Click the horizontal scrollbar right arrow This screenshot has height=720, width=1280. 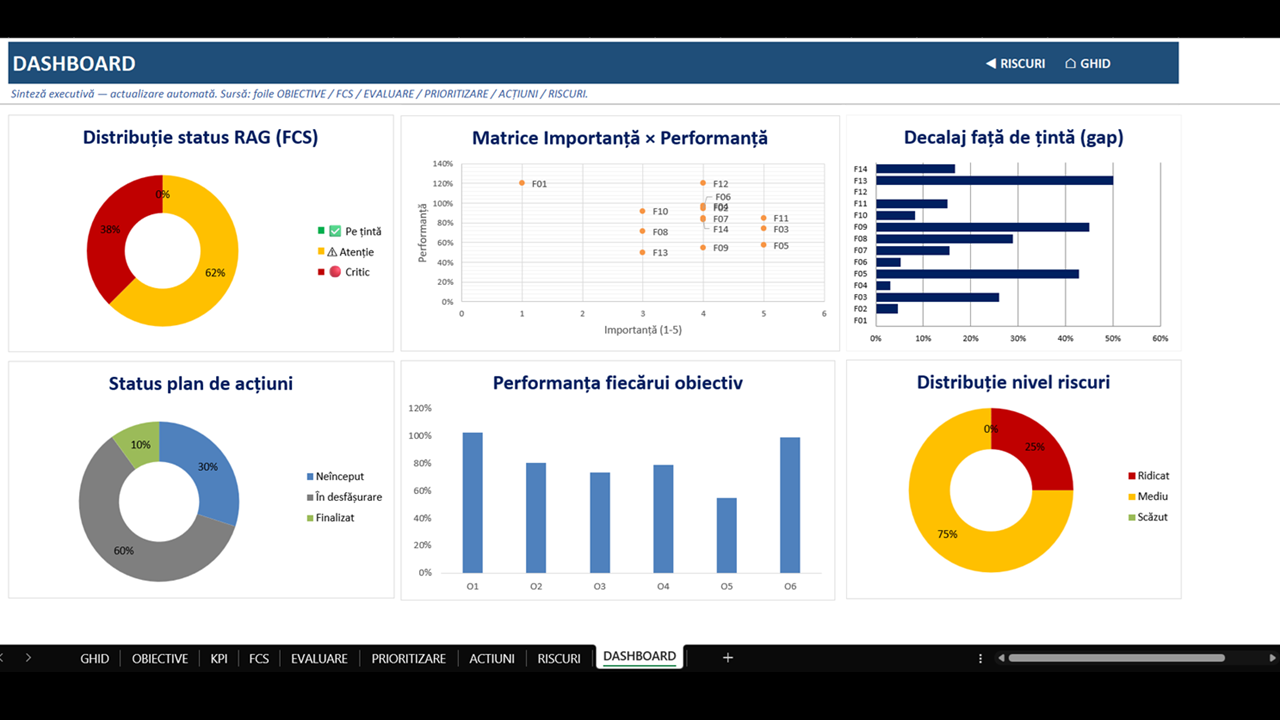[1272, 658]
